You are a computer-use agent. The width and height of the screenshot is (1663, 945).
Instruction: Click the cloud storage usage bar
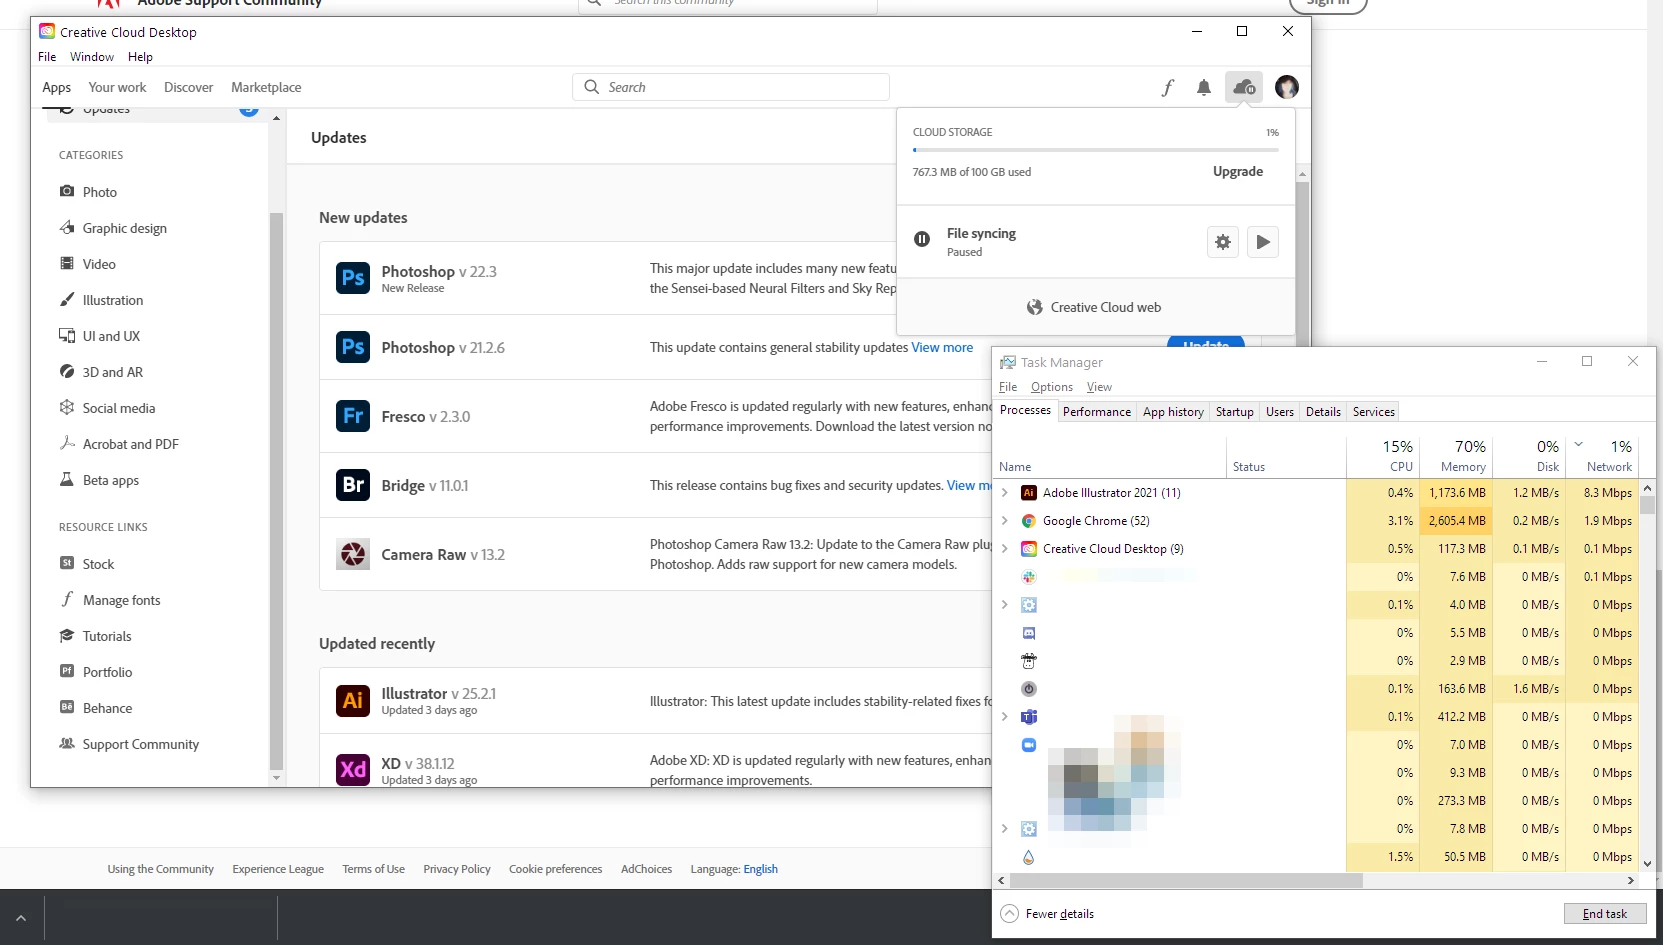pos(1095,150)
